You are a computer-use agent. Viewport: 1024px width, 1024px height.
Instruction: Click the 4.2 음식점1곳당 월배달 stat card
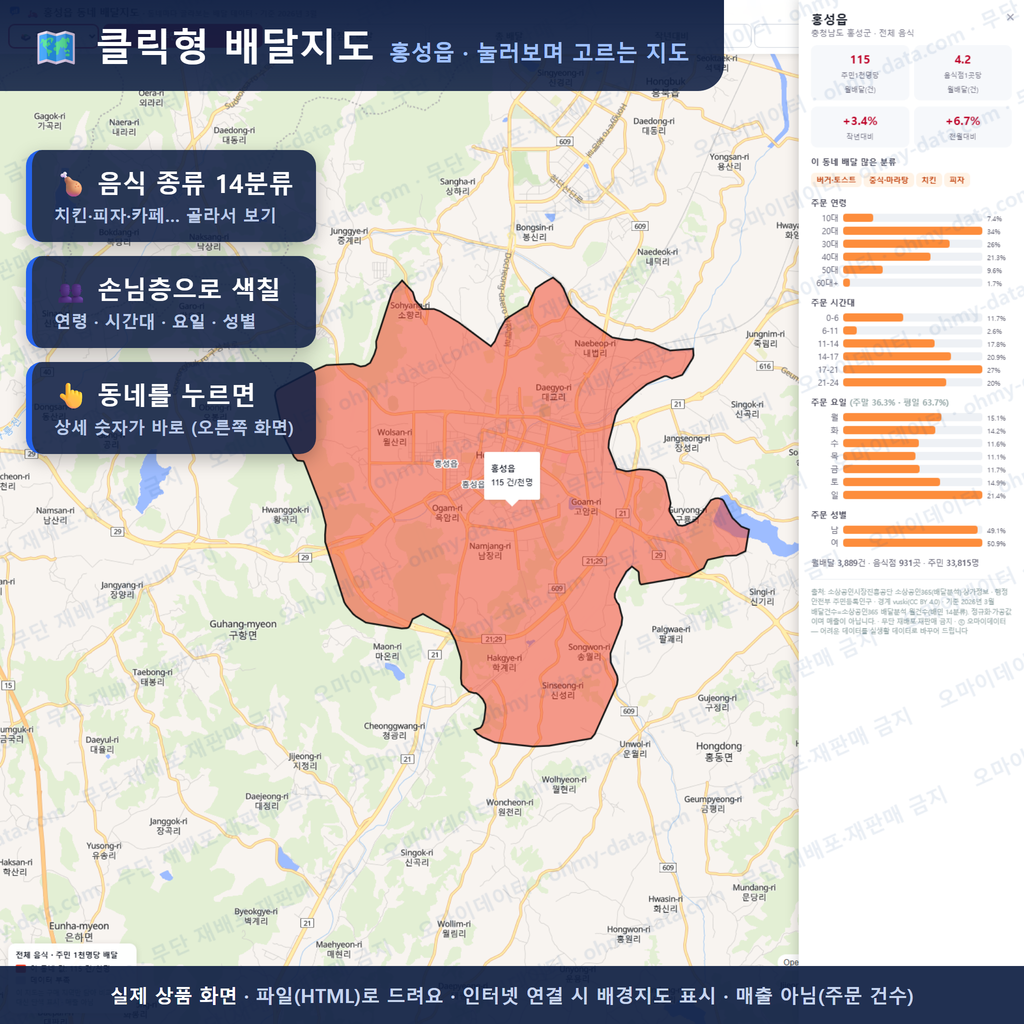click(x=962, y=72)
